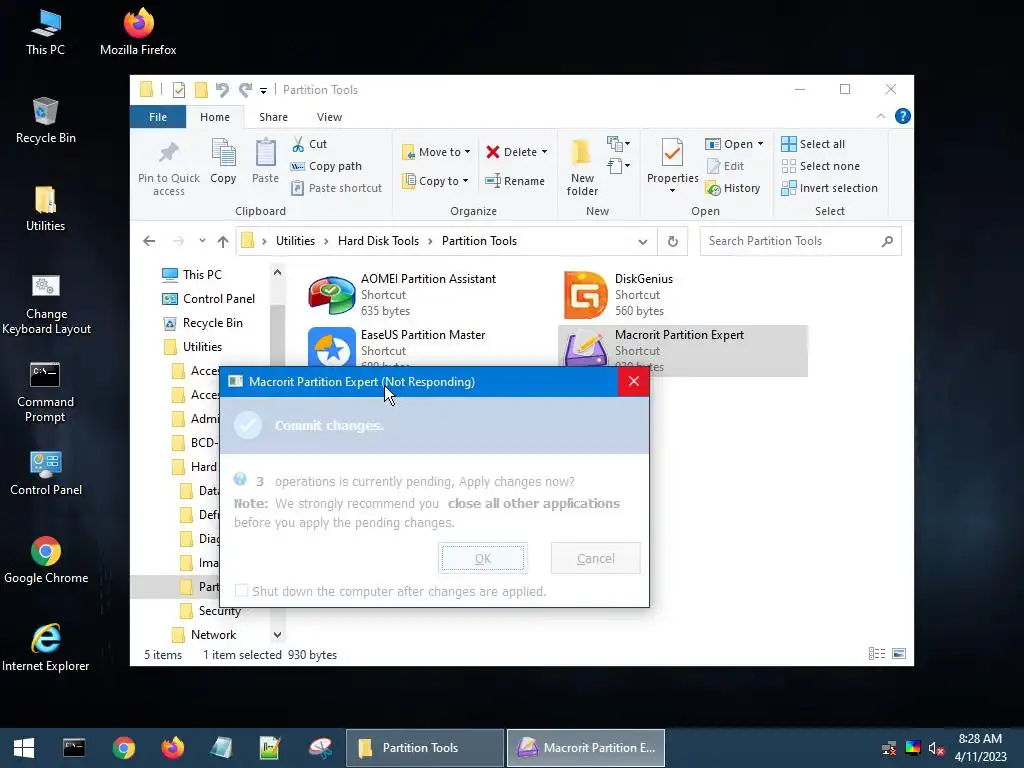The image size is (1024, 768).
Task: Click Partition Tools taskbar button
Action: (424, 748)
